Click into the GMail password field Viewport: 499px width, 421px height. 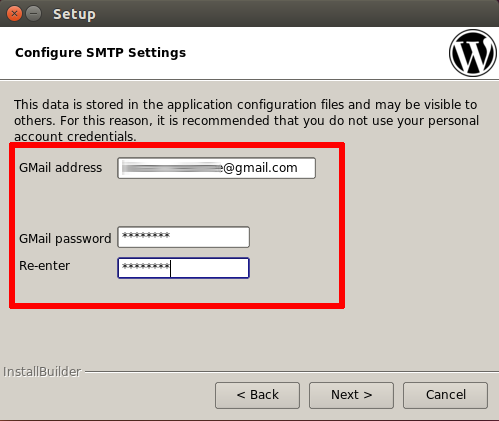pyautogui.click(x=183, y=237)
